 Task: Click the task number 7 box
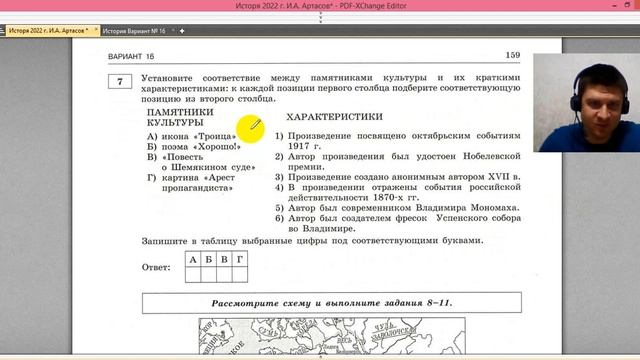point(120,81)
